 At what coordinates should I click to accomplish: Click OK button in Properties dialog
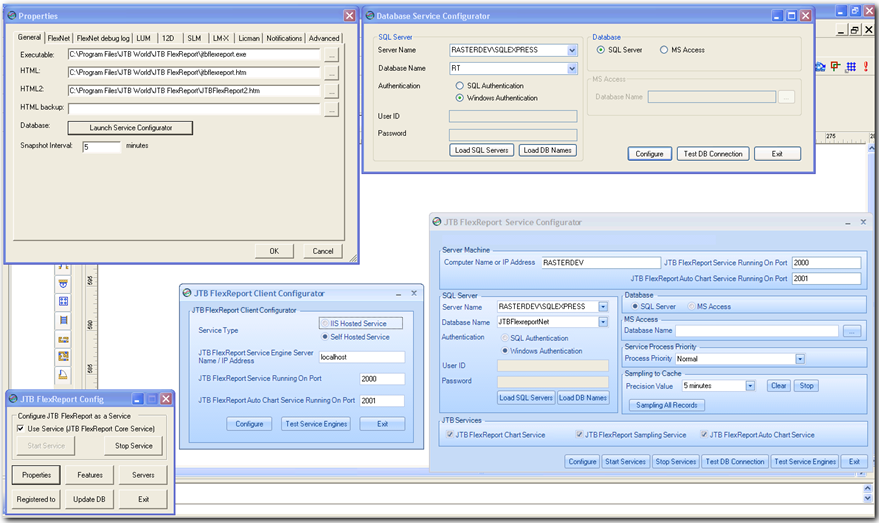(274, 251)
